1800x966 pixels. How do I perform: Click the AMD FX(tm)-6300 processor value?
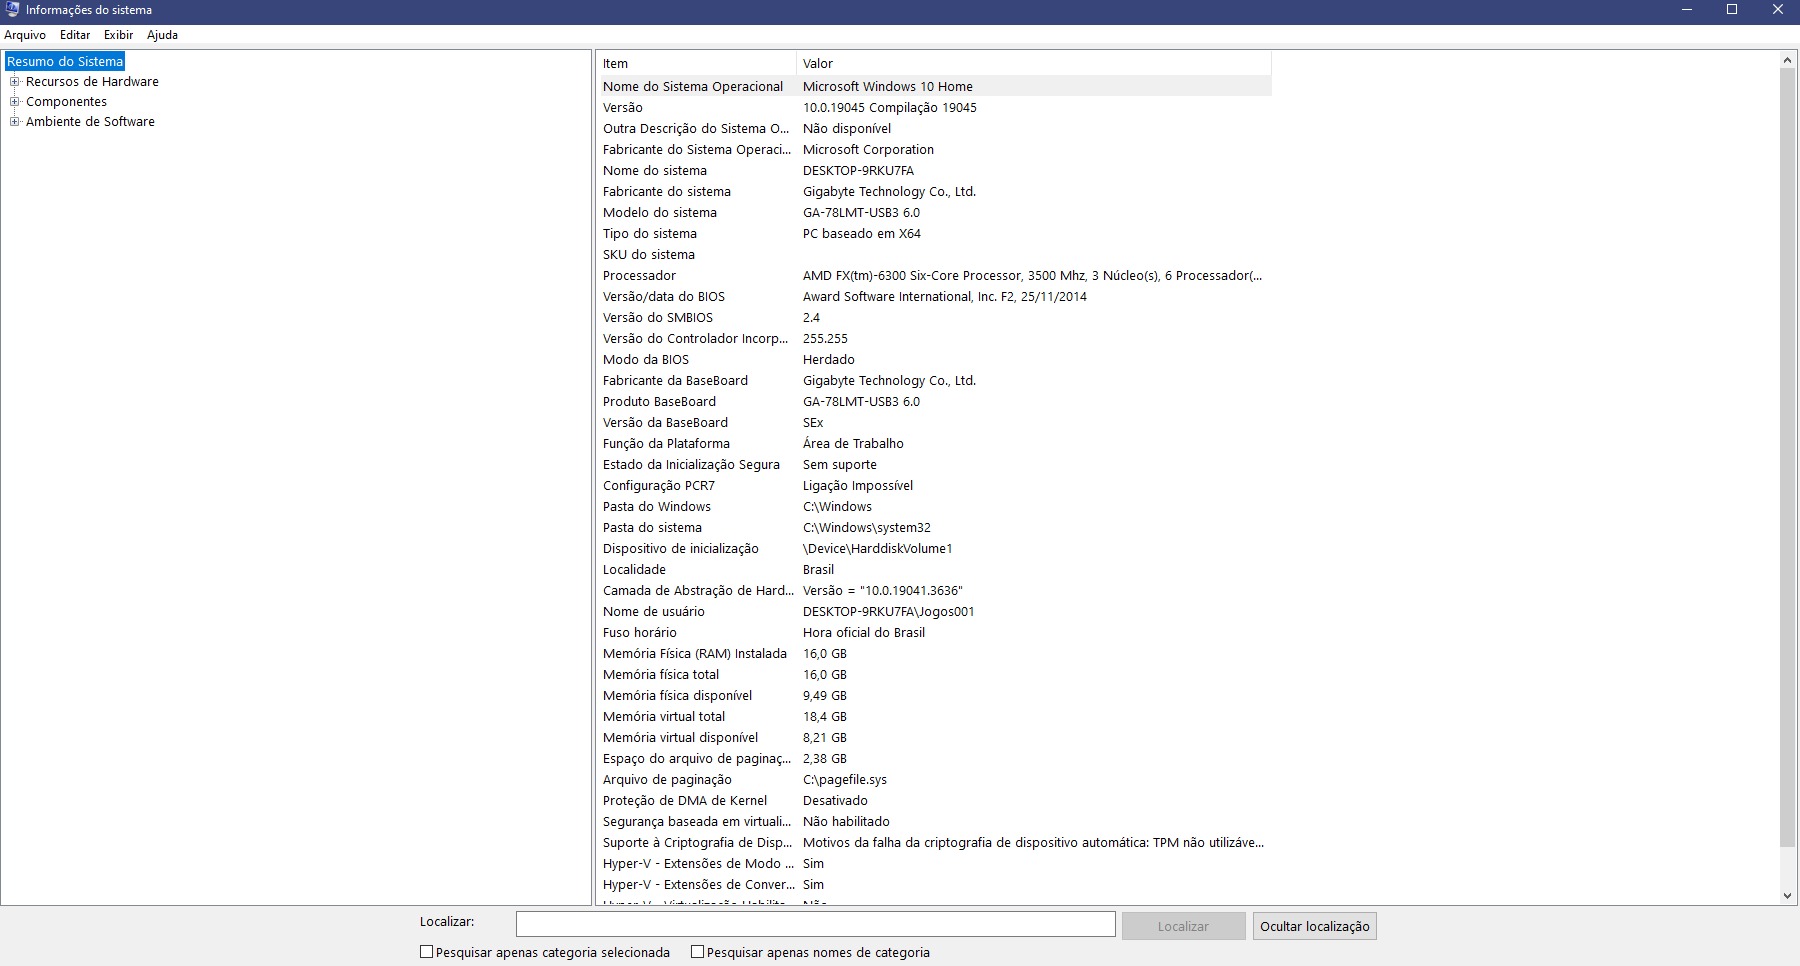(x=1032, y=276)
